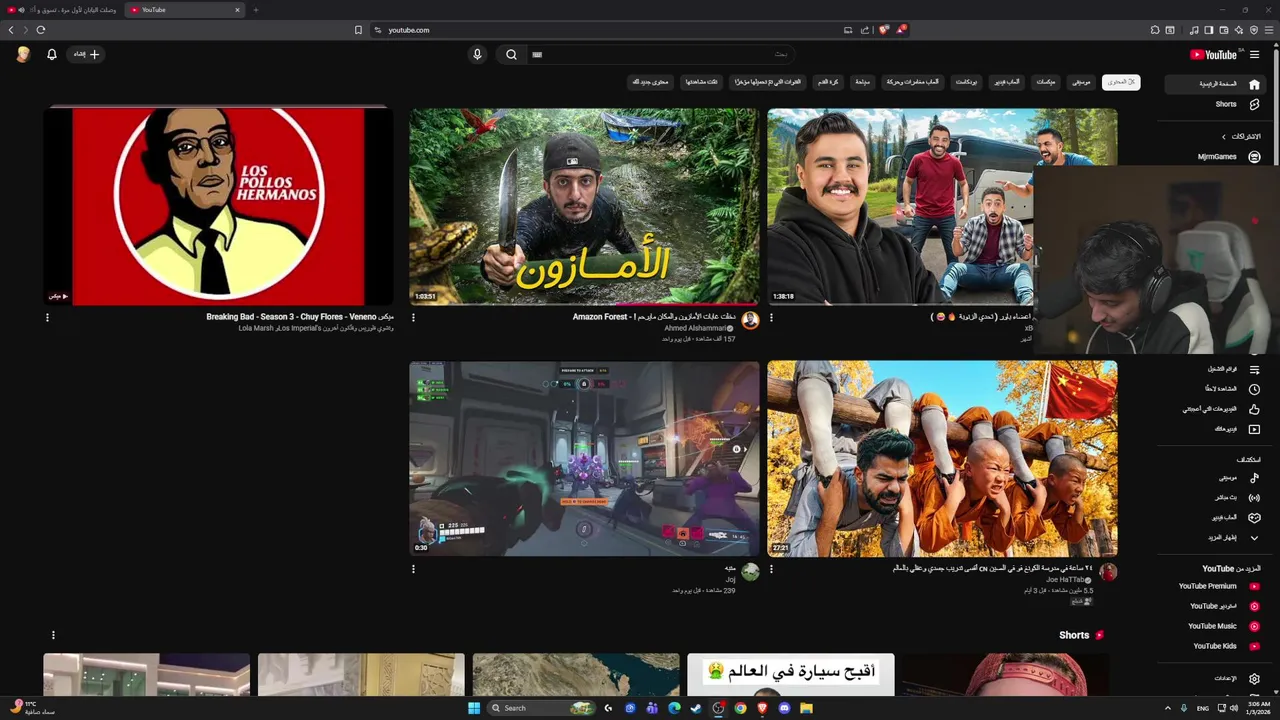This screenshot has width=1280, height=720.
Task: Select the Mixes filter chip
Action: tap(1046, 82)
